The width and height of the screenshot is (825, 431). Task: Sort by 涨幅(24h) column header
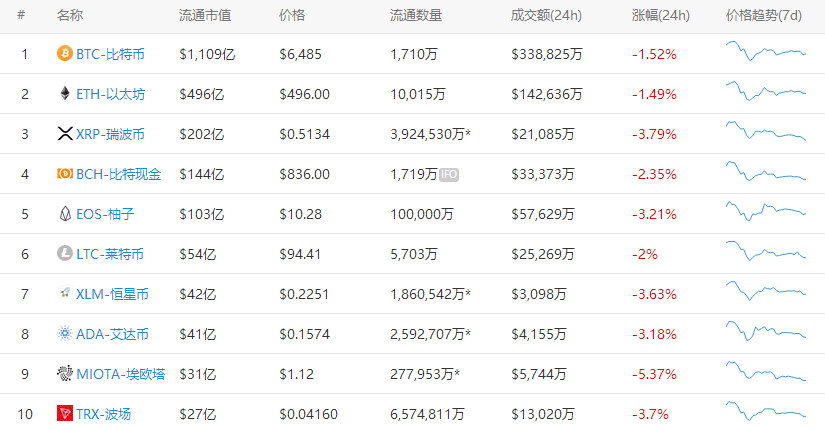point(661,15)
